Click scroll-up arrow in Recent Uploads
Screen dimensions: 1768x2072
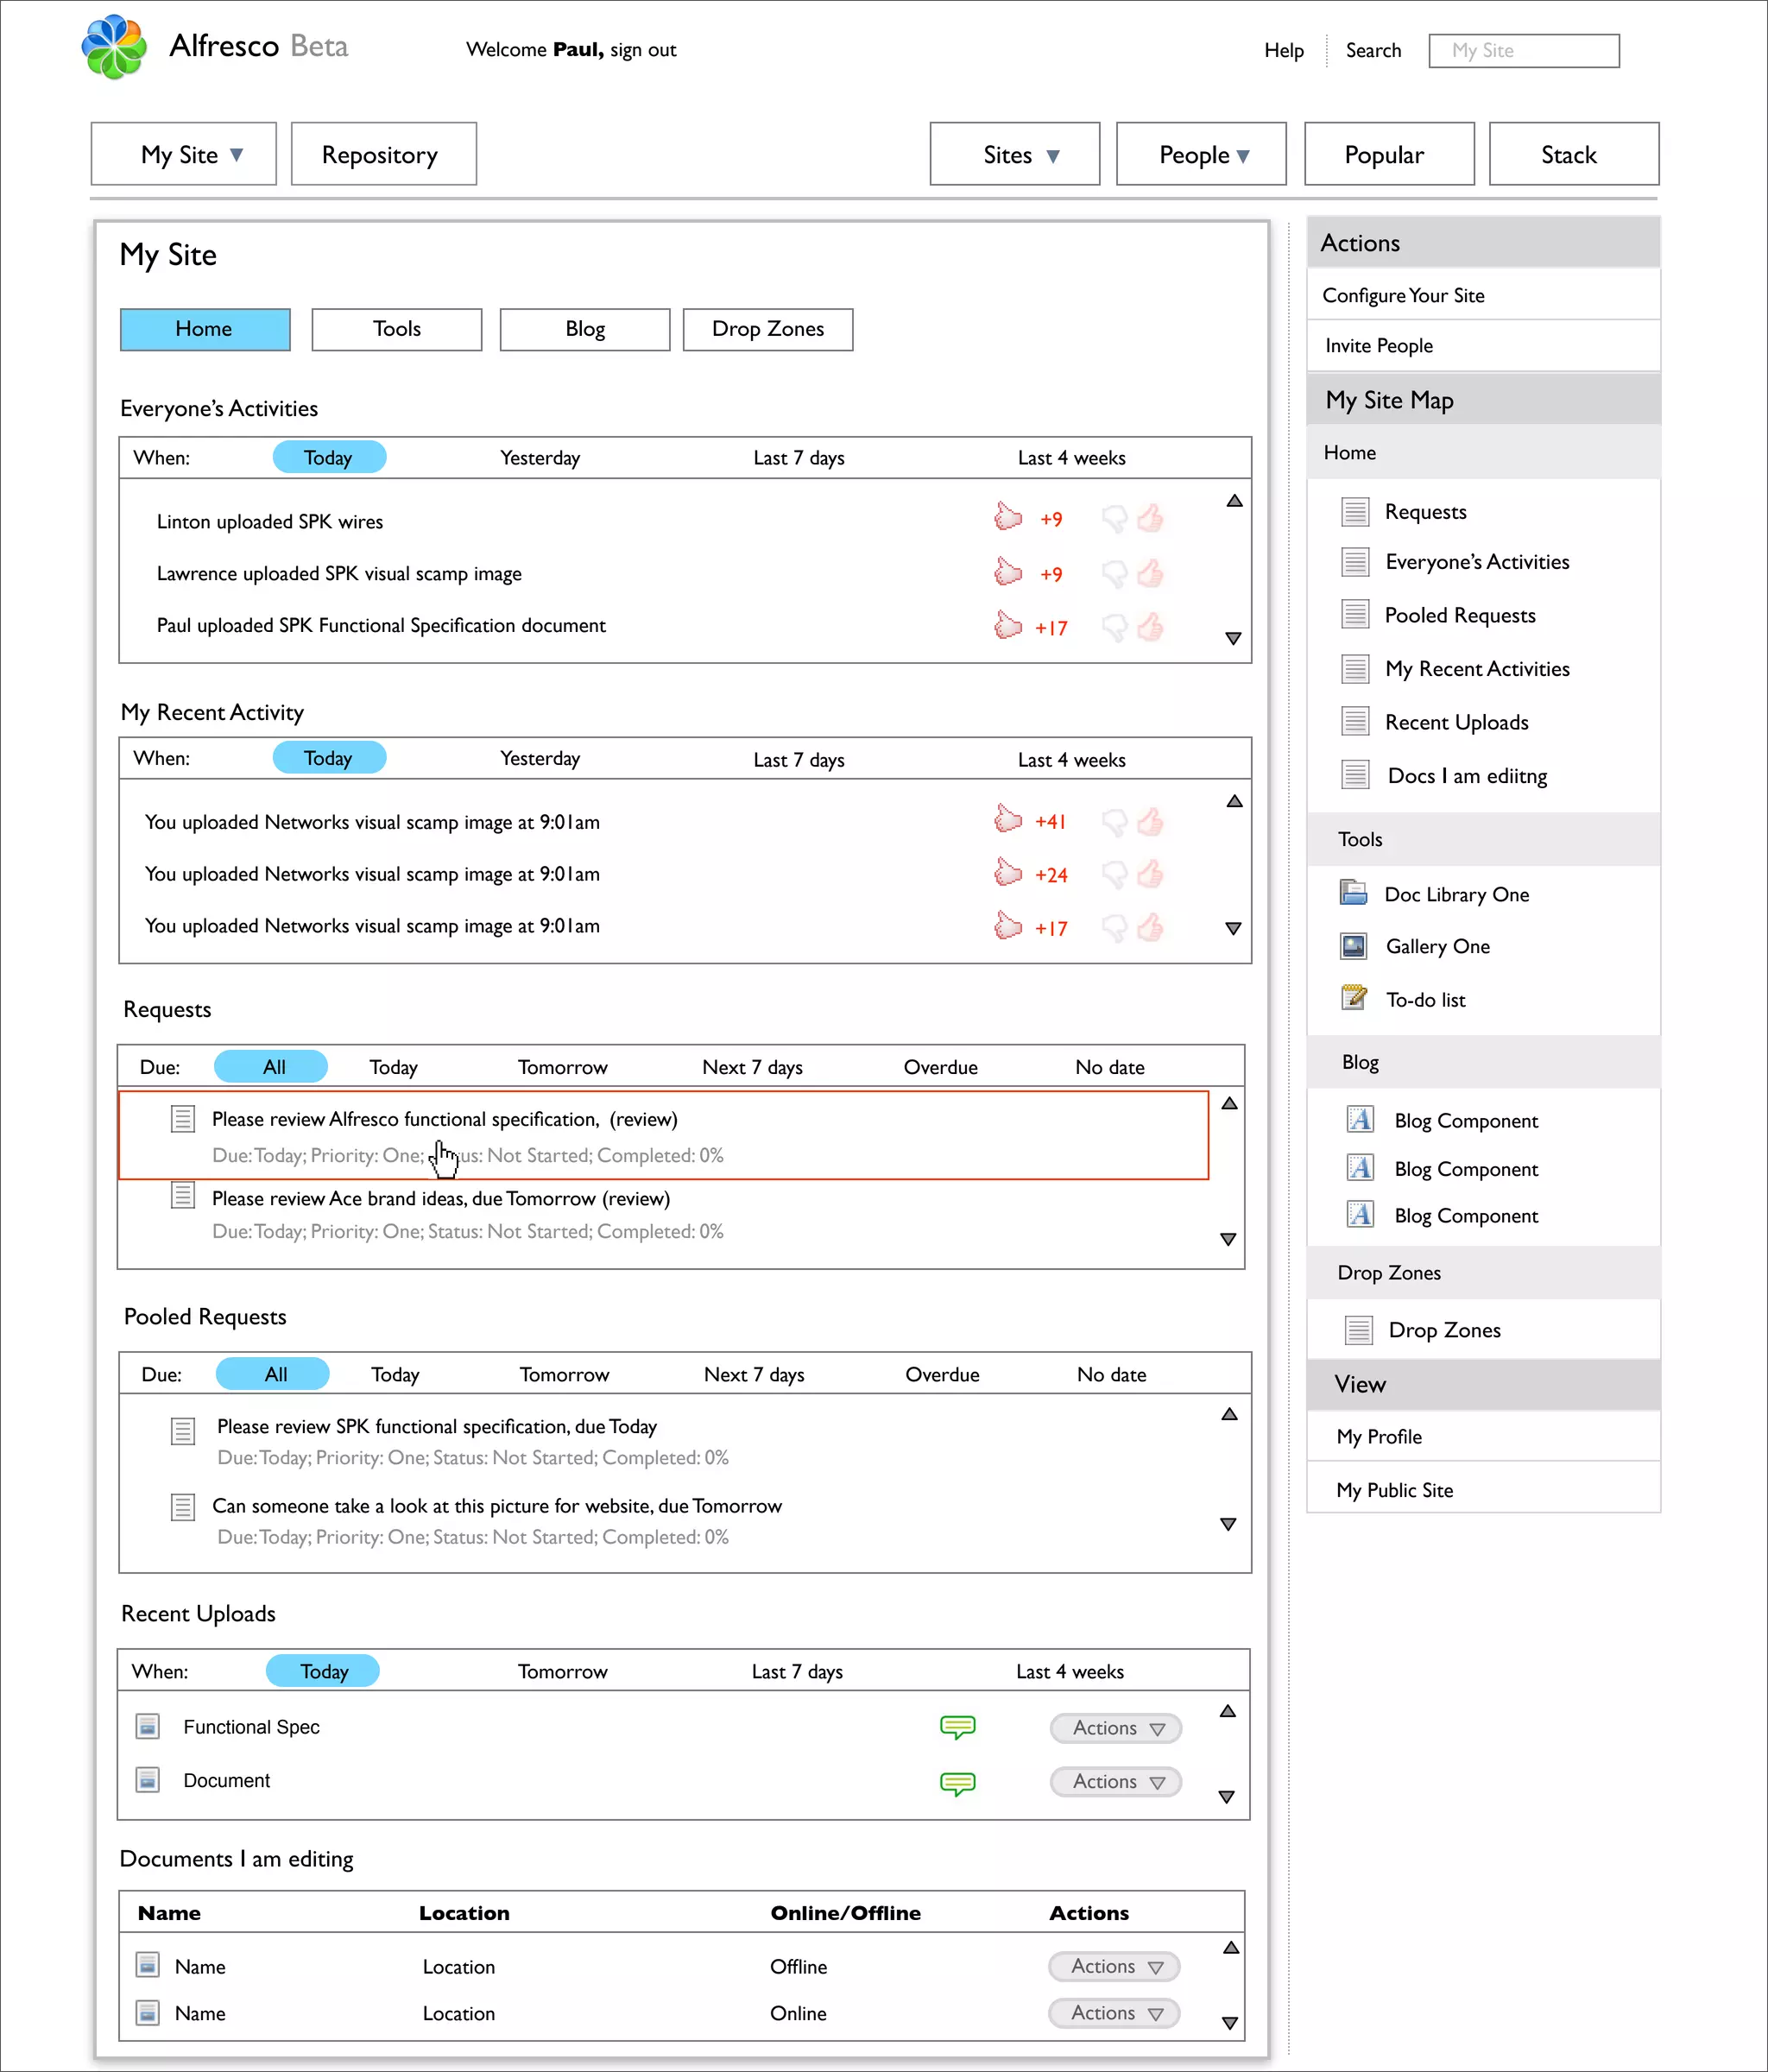1228,1711
